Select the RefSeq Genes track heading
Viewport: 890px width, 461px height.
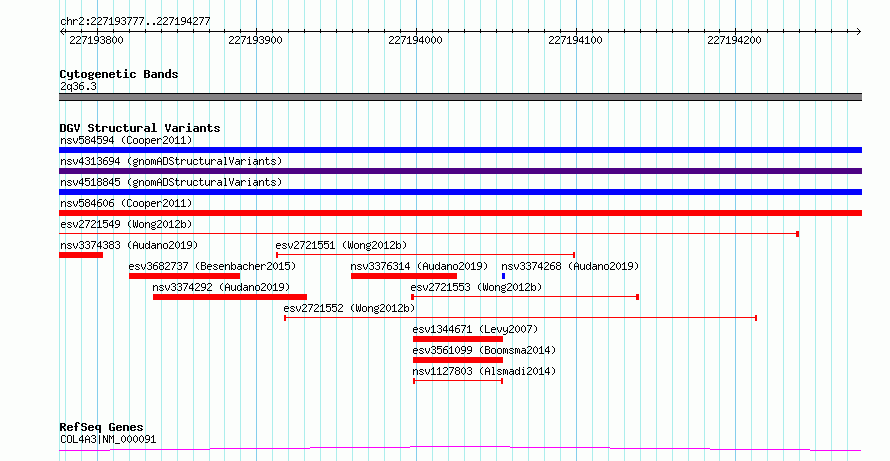pos(102,427)
